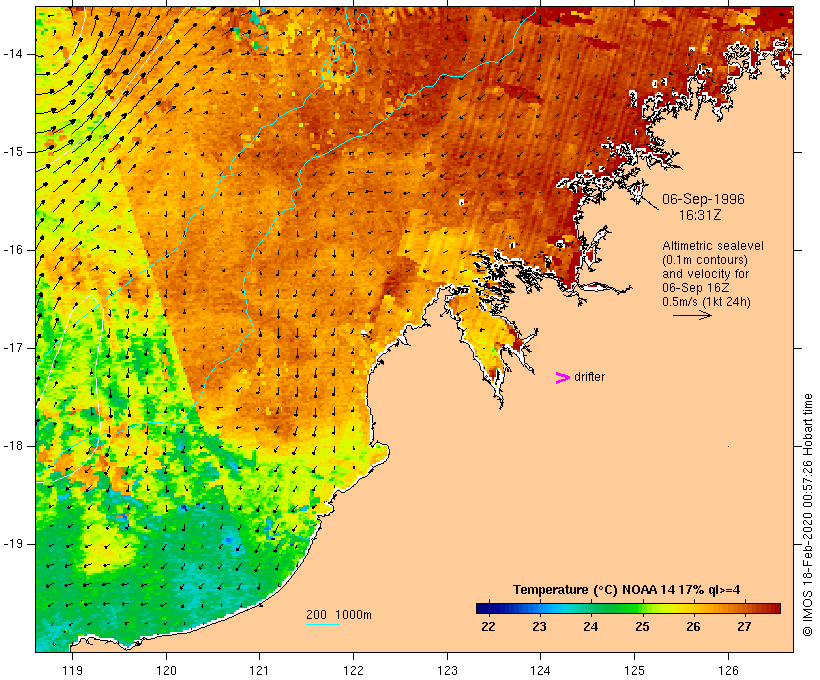Screen dimensions: 820x680
Task: Click the latitude axis label '-15'
Action: (13, 152)
